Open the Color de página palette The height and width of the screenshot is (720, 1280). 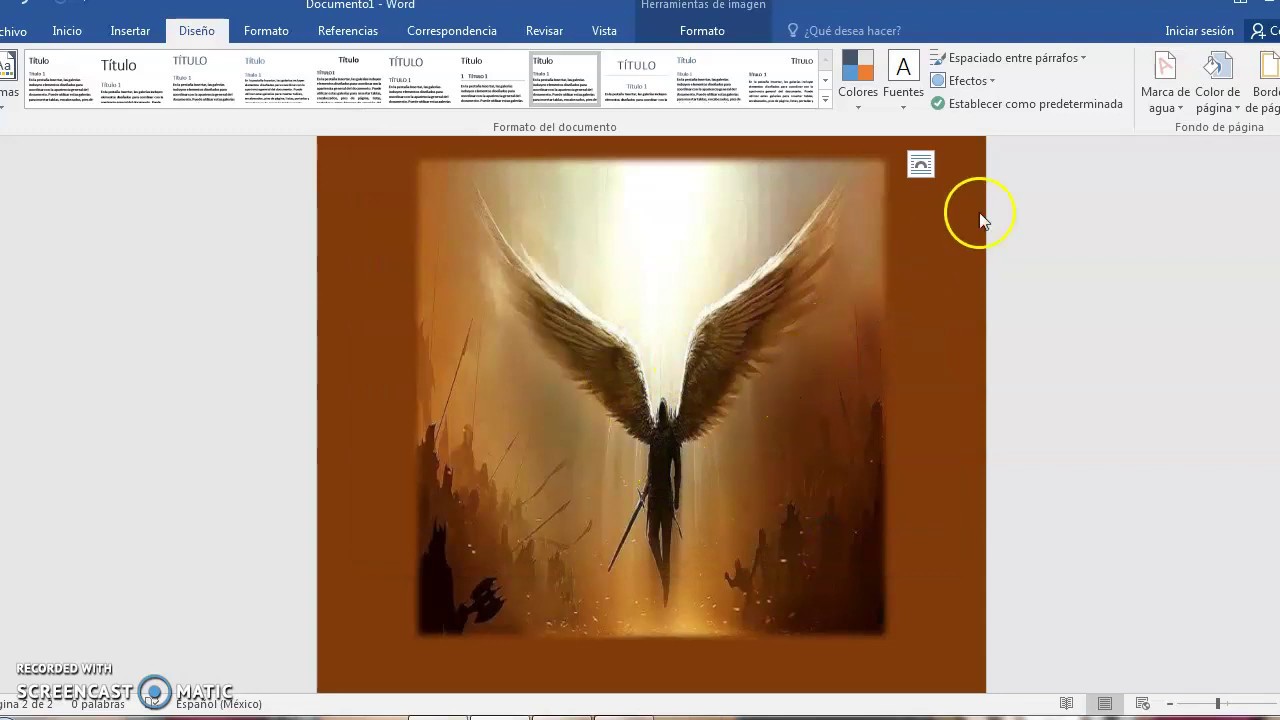coord(1217,83)
